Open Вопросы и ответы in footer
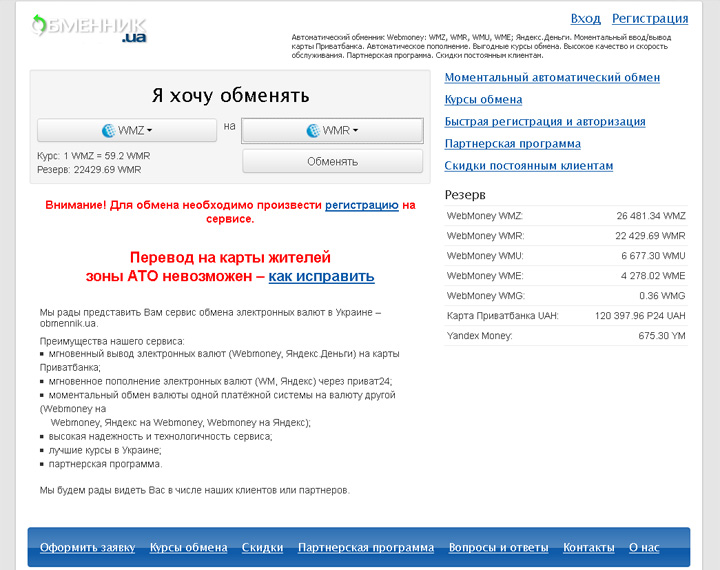This screenshot has width=720, height=570. (x=498, y=547)
